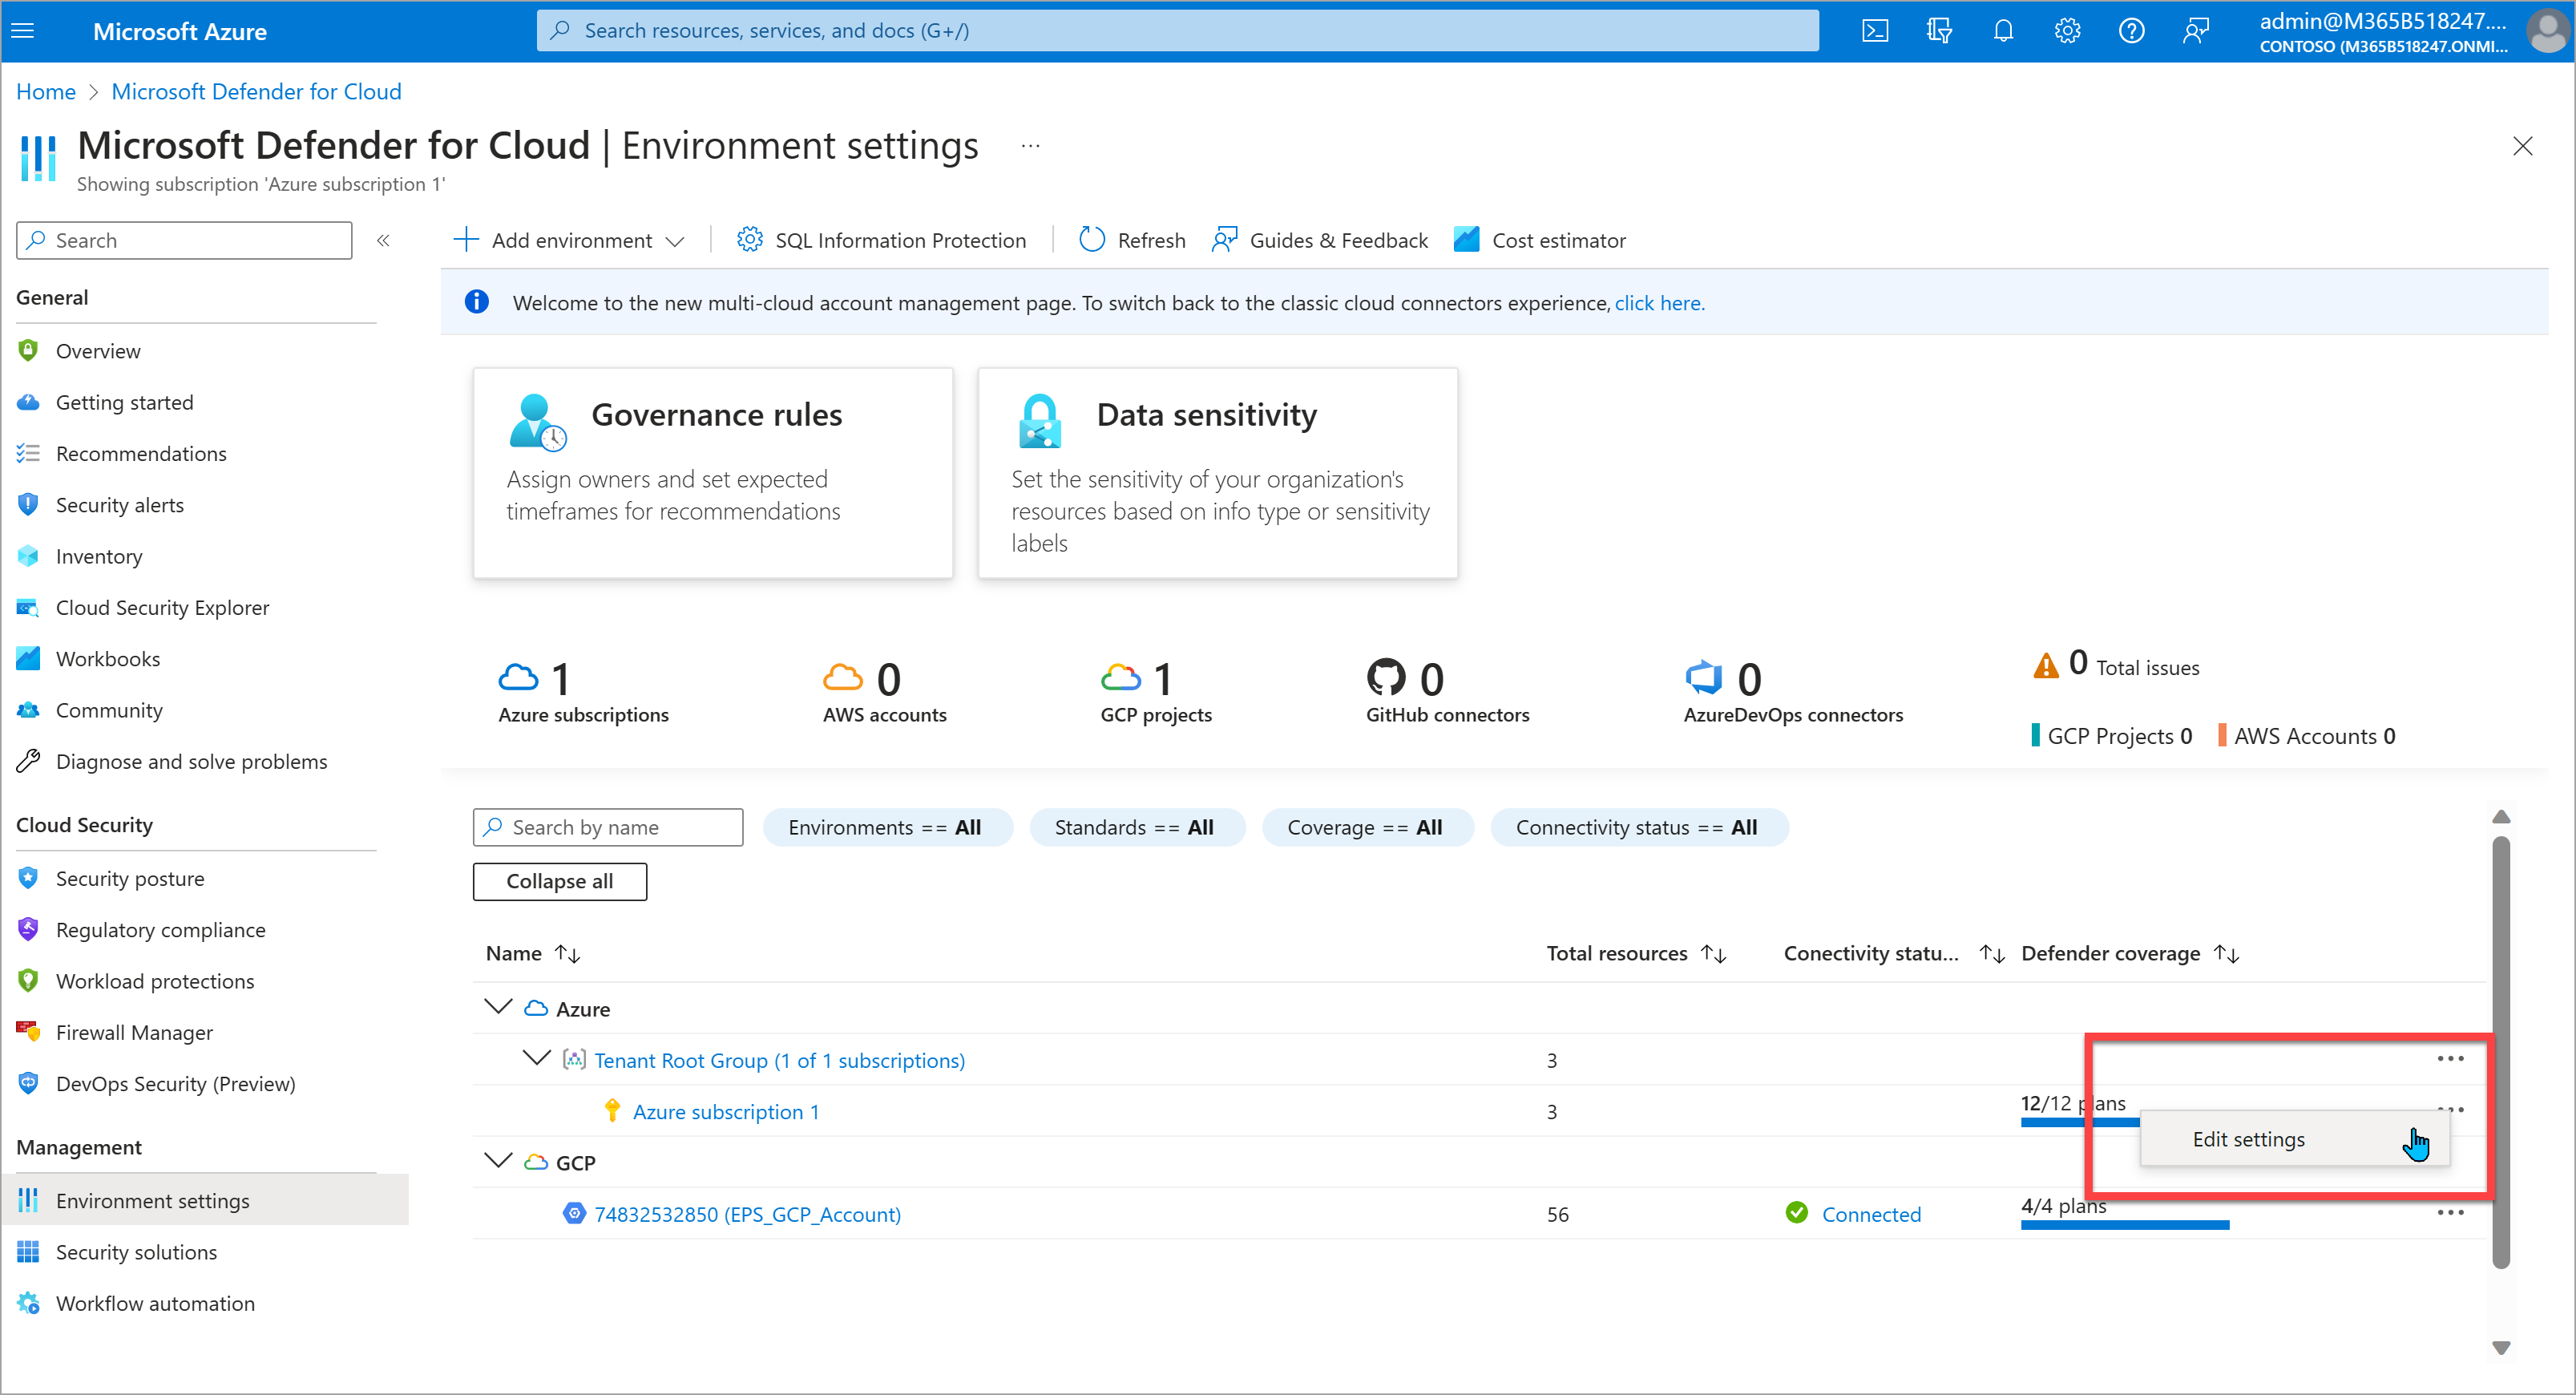The width and height of the screenshot is (2576, 1395).
Task: Click Add environment button
Action: click(x=567, y=239)
